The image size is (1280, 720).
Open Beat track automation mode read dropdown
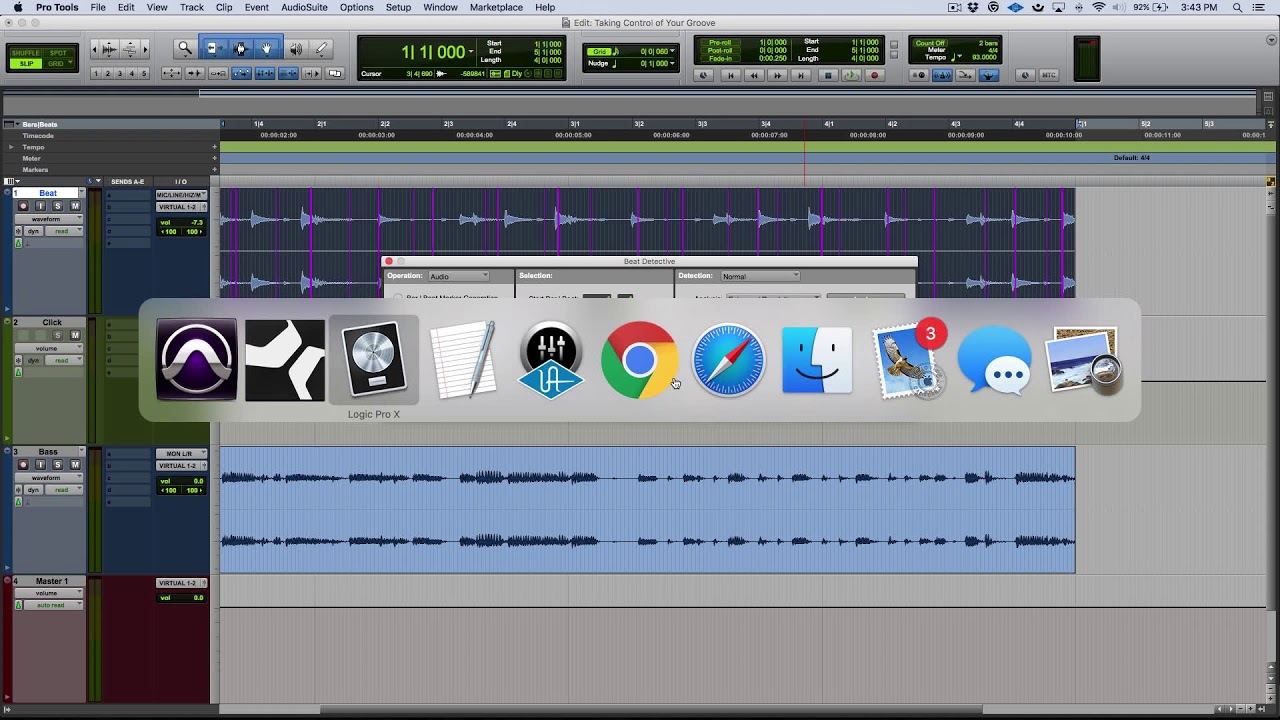[64, 231]
